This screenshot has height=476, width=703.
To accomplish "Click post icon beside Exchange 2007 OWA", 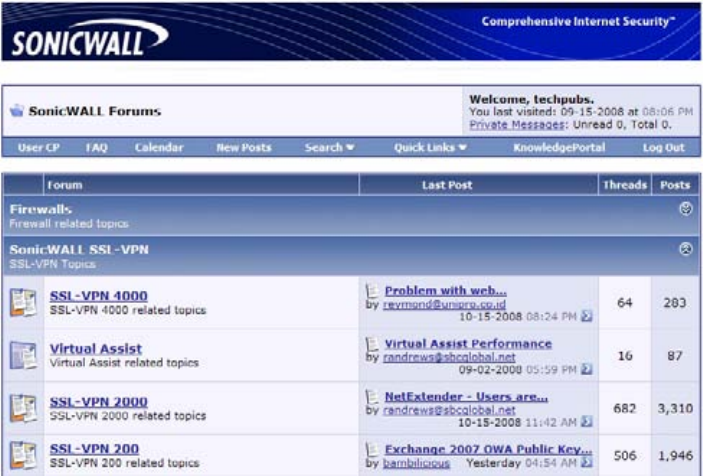I will (372, 449).
